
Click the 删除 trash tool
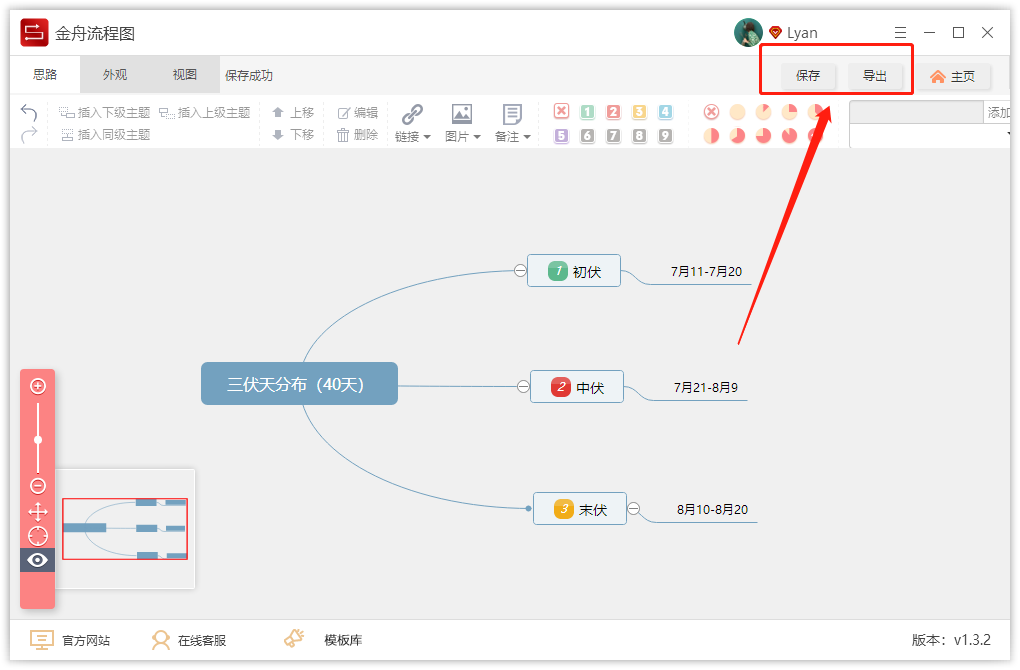(x=358, y=135)
